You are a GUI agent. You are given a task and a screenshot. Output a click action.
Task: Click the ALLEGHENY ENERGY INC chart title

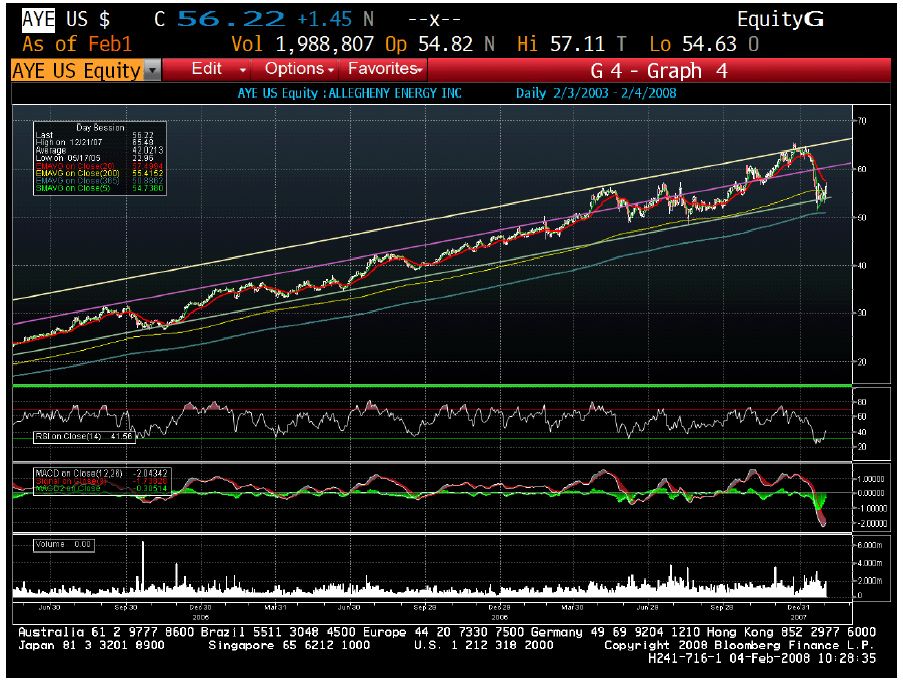[x=395, y=93]
